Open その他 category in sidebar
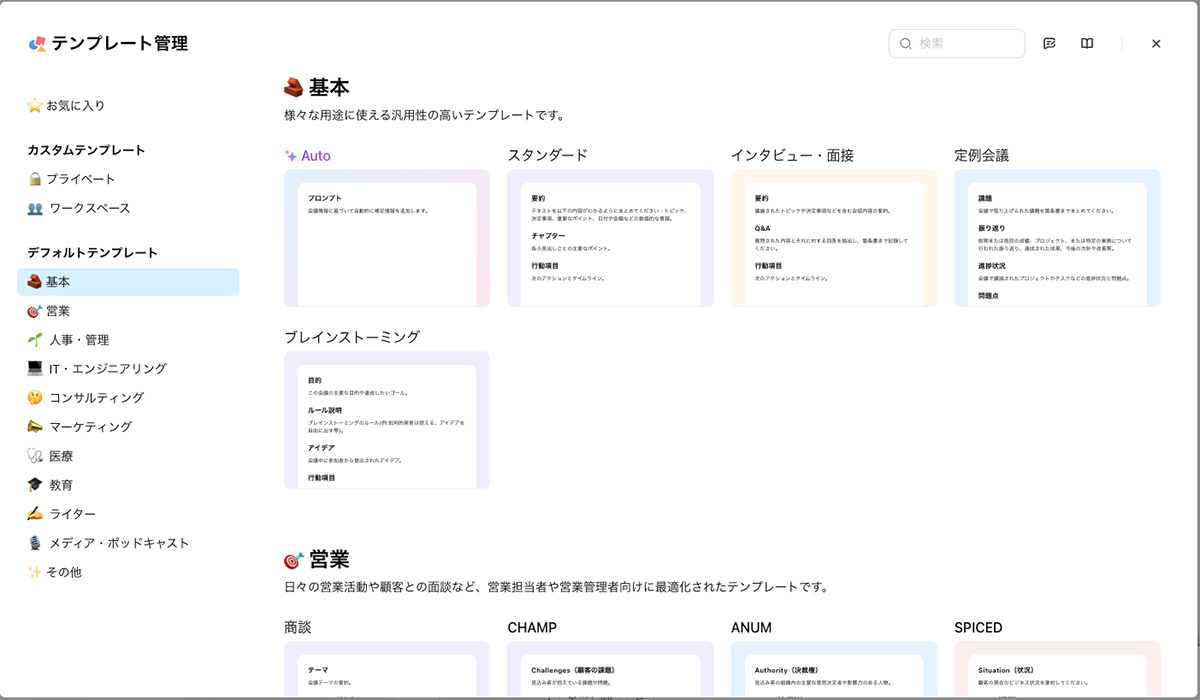The image size is (1200, 700). pyautogui.click(x=128, y=572)
